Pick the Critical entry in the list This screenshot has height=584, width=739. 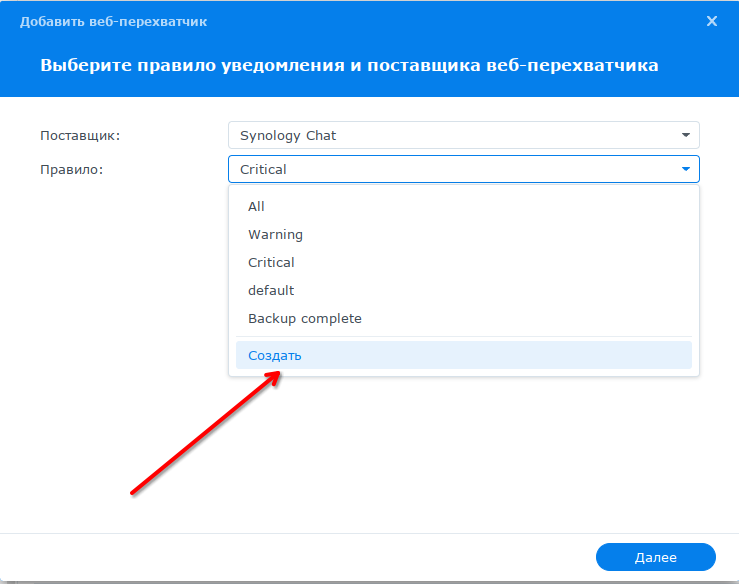click(464, 262)
